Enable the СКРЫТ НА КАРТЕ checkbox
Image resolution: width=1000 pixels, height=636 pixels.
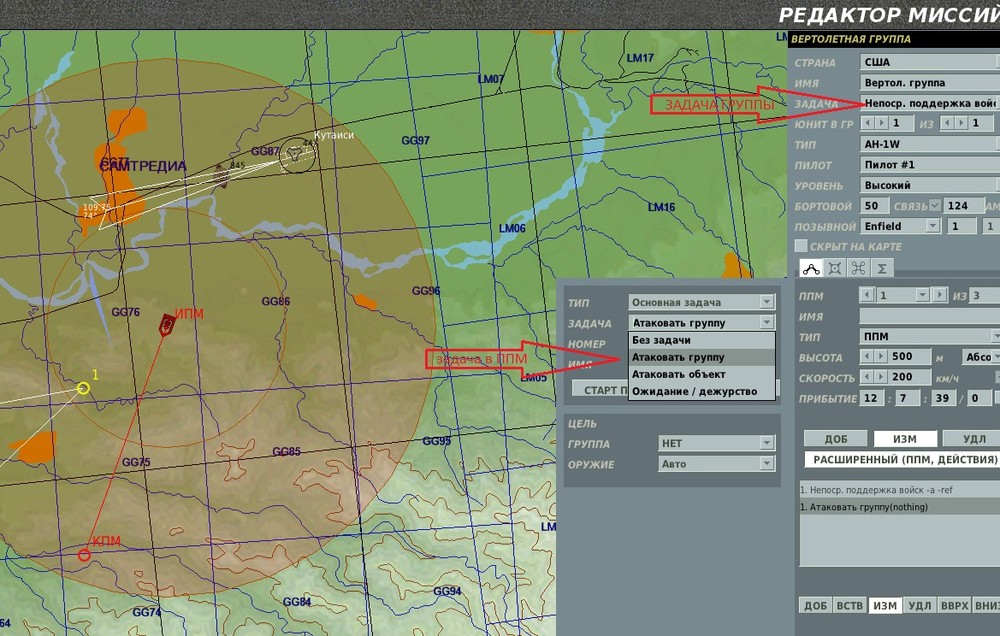coord(801,246)
